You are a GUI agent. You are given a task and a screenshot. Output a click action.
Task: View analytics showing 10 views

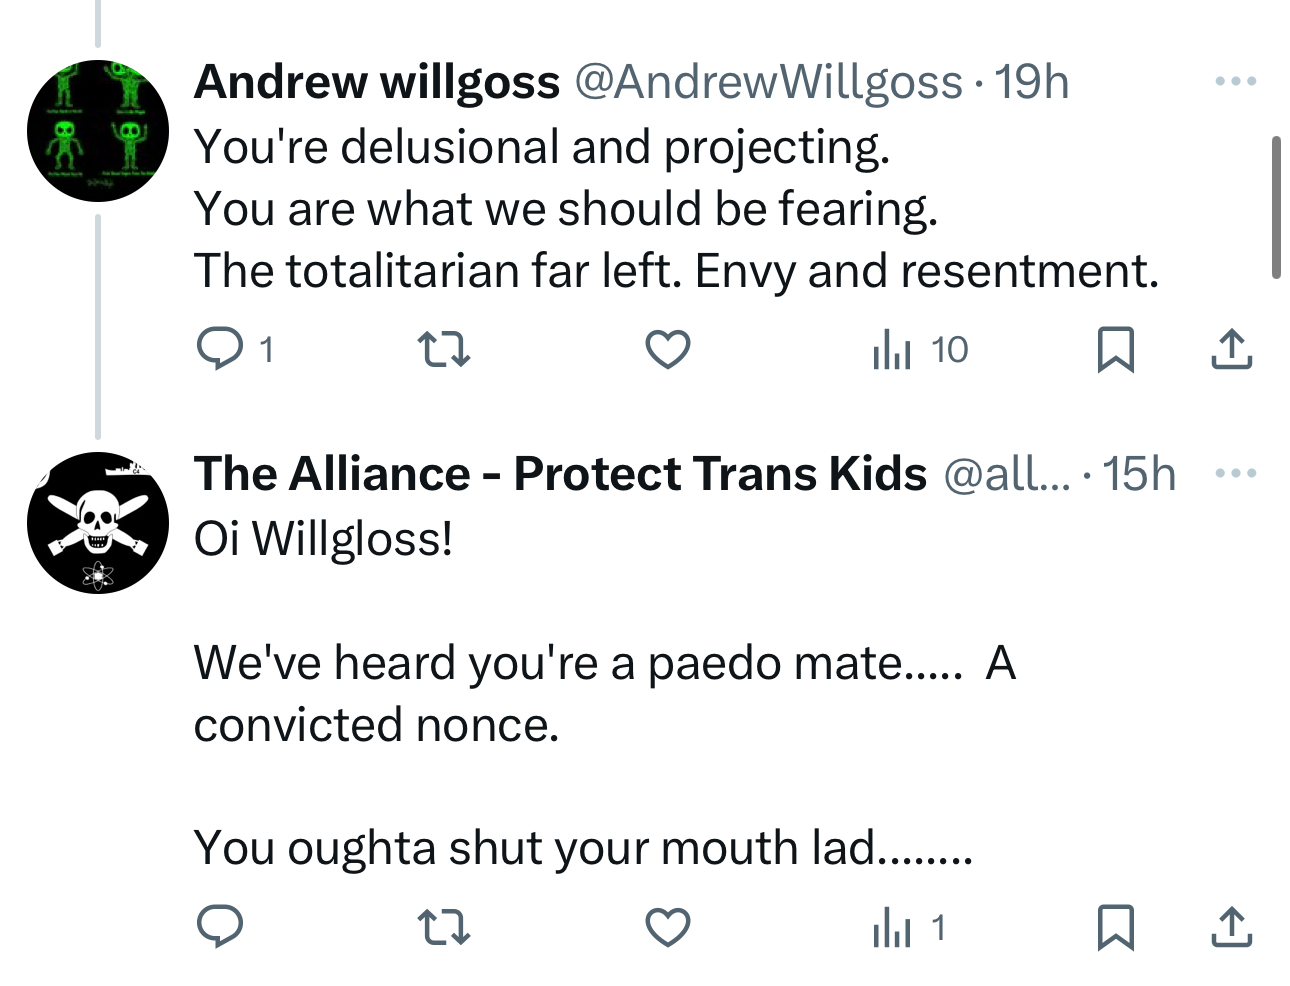coord(919,349)
